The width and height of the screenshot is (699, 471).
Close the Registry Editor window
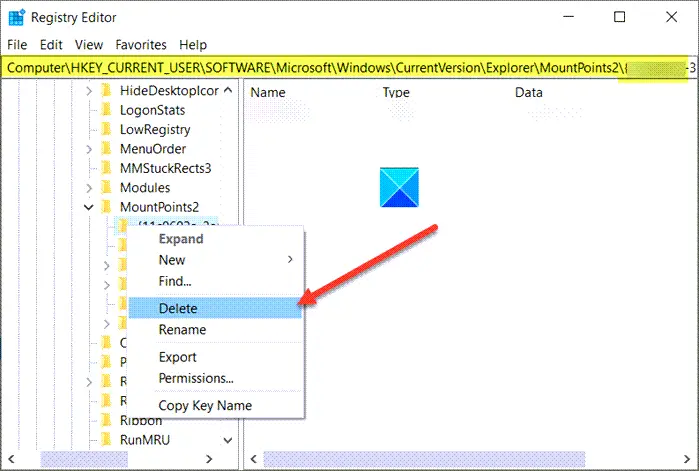(671, 17)
